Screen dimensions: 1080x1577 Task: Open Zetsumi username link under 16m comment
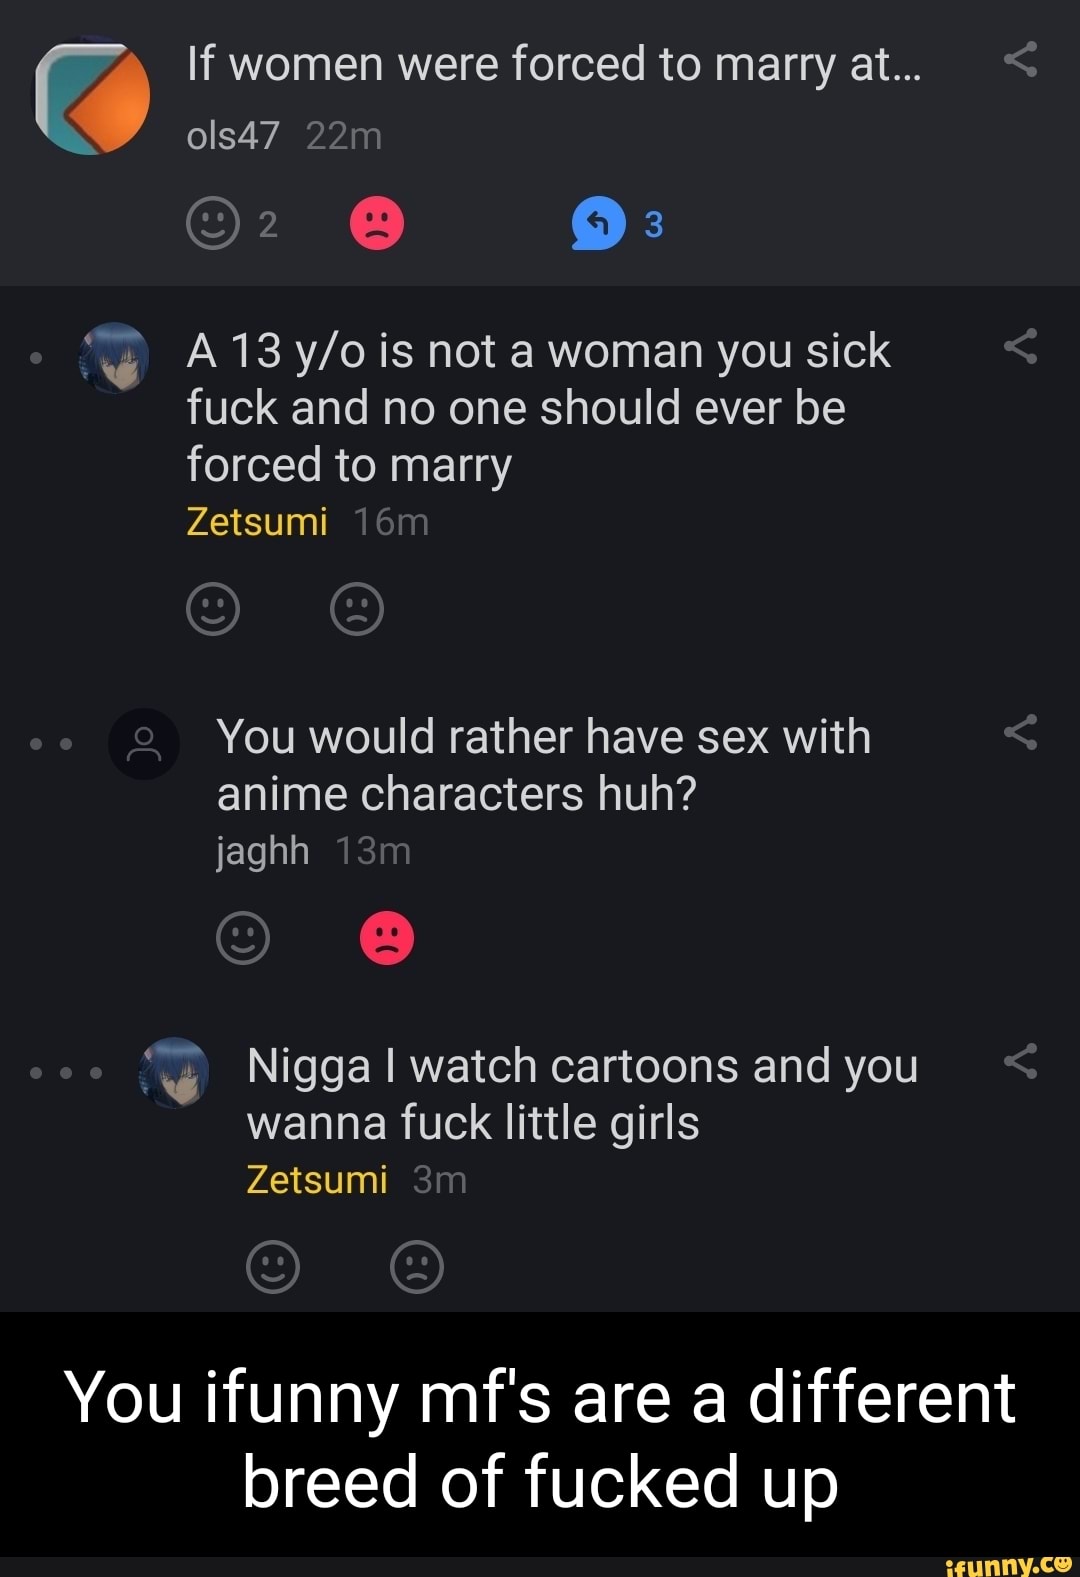point(257,522)
